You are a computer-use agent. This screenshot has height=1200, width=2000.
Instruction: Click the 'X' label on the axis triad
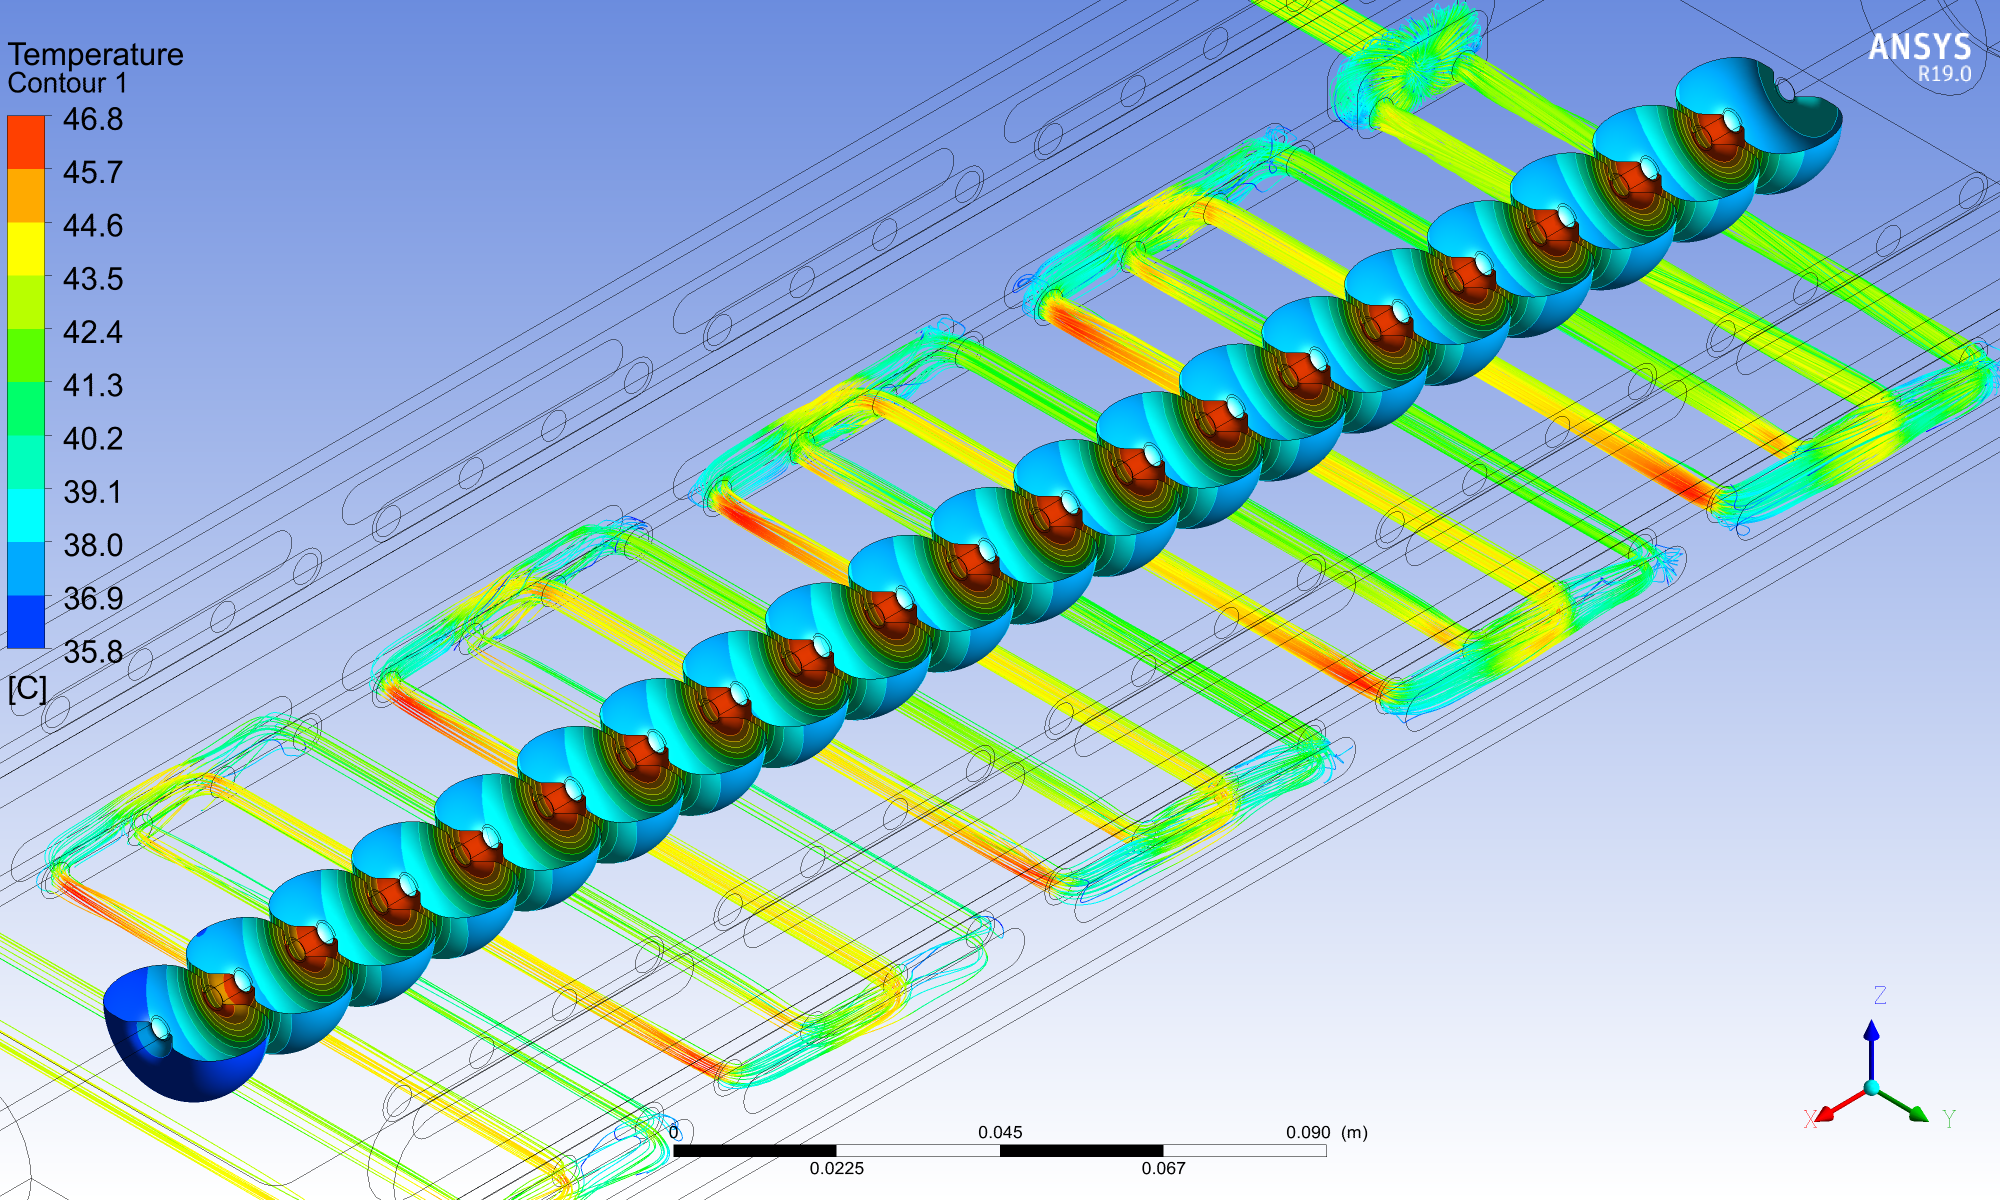click(1810, 1119)
